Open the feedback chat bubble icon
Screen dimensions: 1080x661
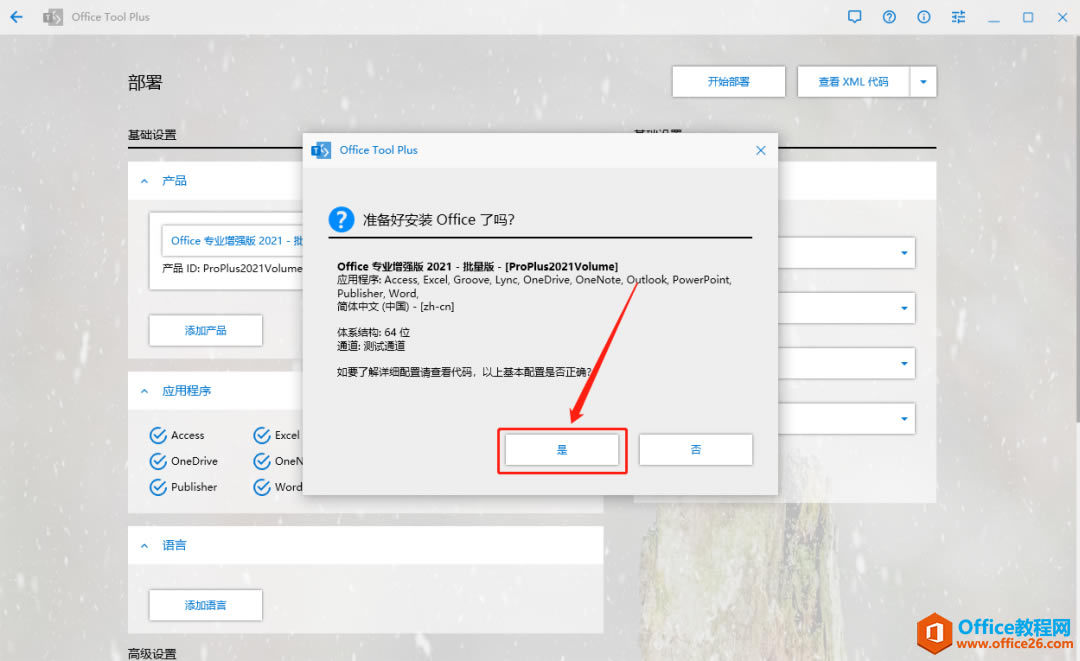click(x=854, y=17)
